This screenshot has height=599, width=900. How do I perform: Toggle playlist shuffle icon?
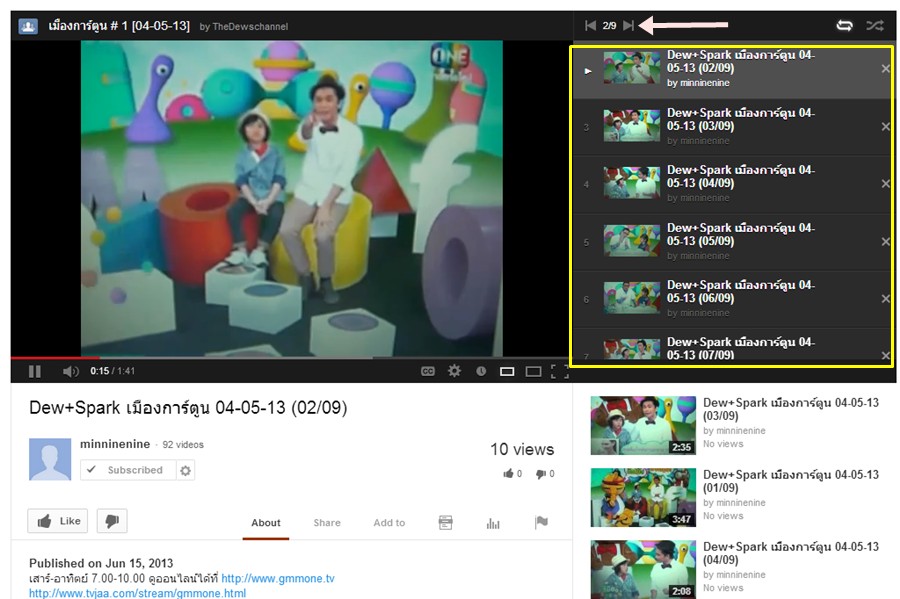click(x=875, y=25)
